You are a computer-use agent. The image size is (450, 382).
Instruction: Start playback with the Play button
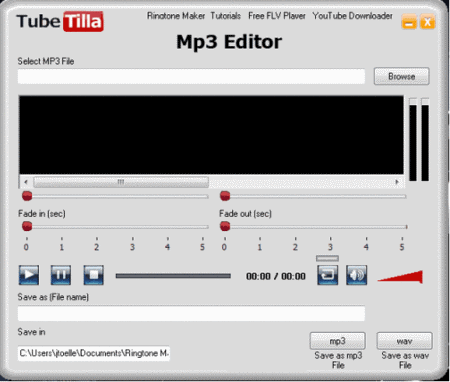click(x=29, y=275)
